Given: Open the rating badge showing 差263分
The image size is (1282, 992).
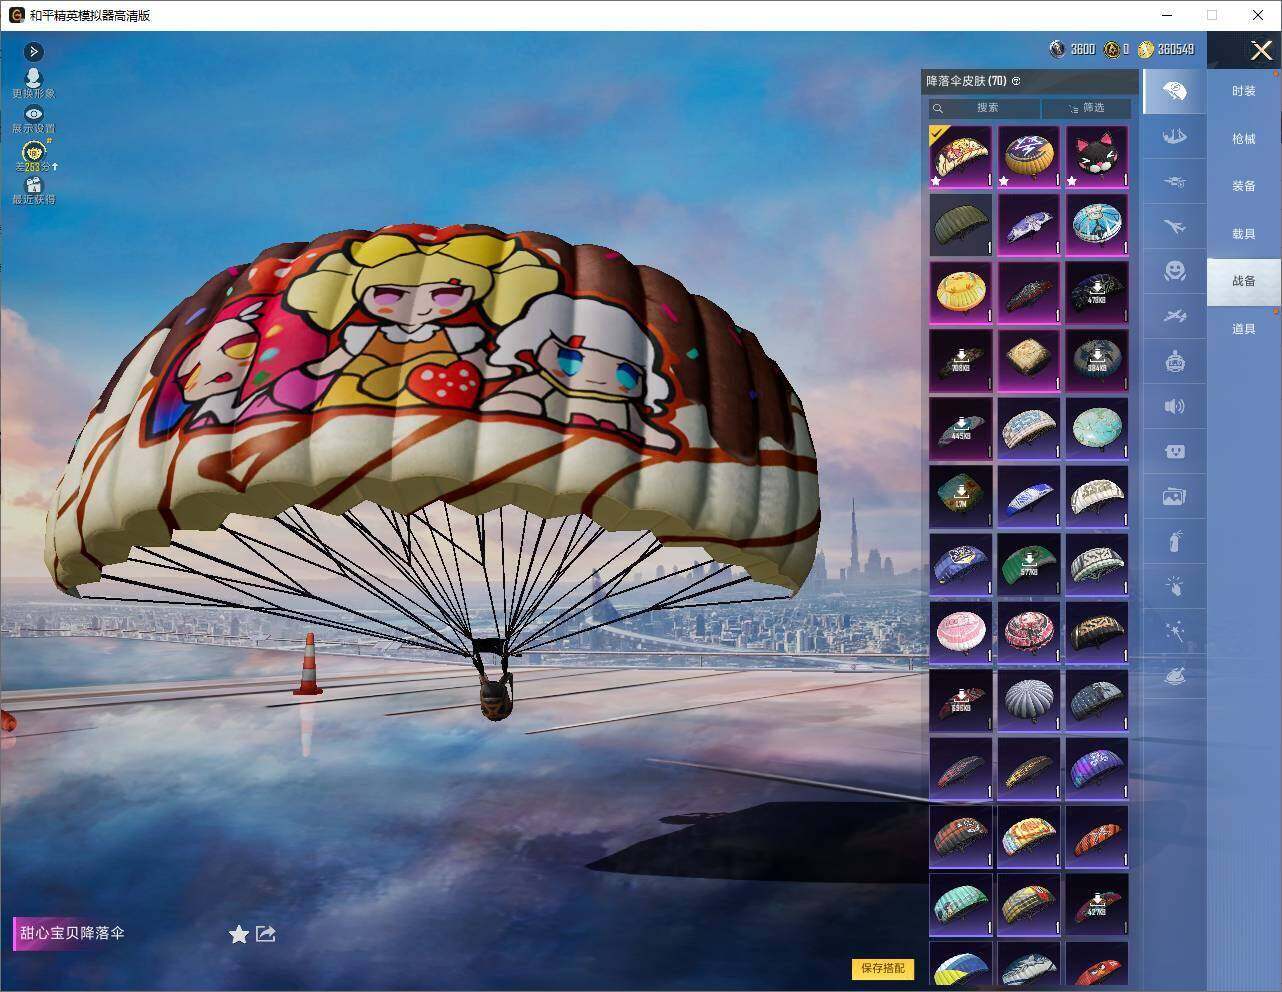Looking at the screenshot, I should [34, 156].
